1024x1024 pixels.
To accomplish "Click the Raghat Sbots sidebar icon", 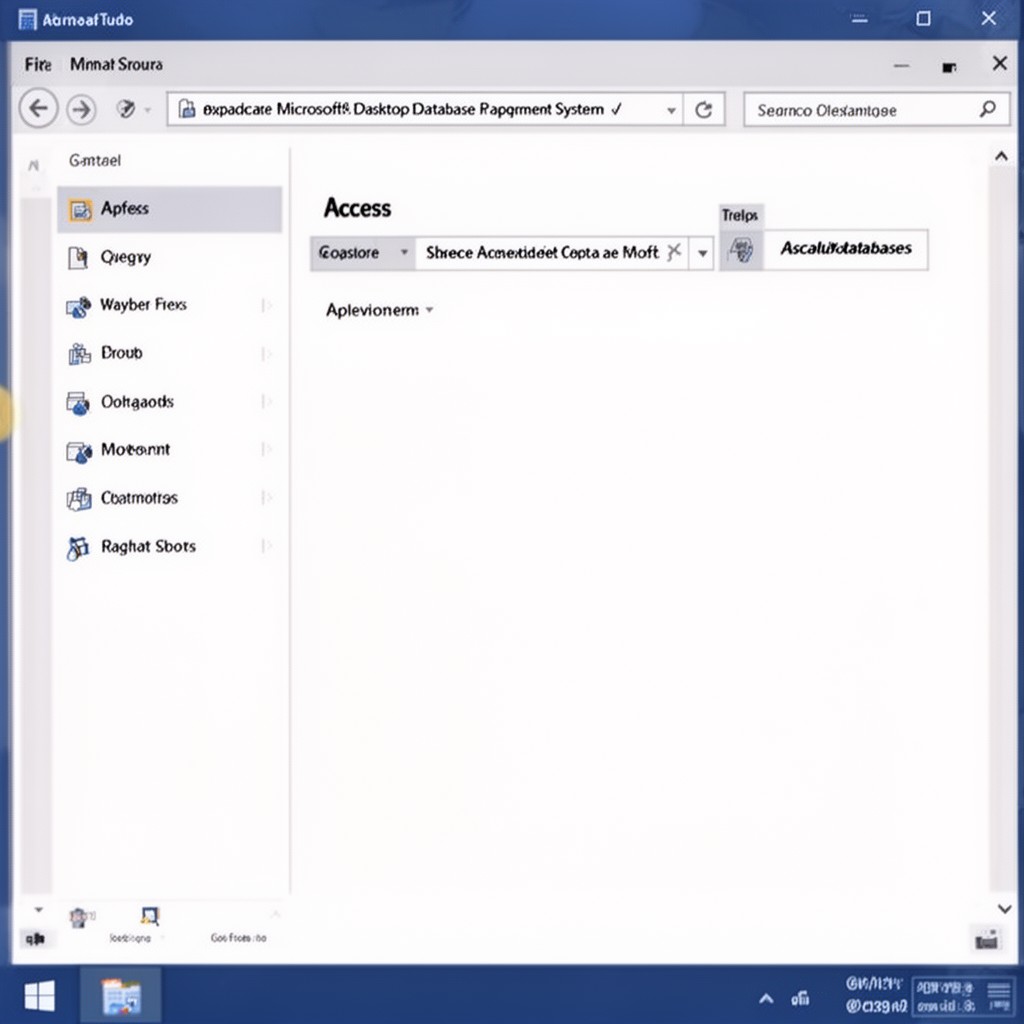I will click(78, 548).
